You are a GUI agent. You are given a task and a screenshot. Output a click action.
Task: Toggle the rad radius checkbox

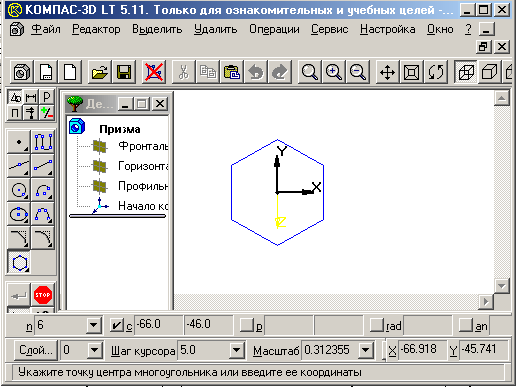pos(377,325)
